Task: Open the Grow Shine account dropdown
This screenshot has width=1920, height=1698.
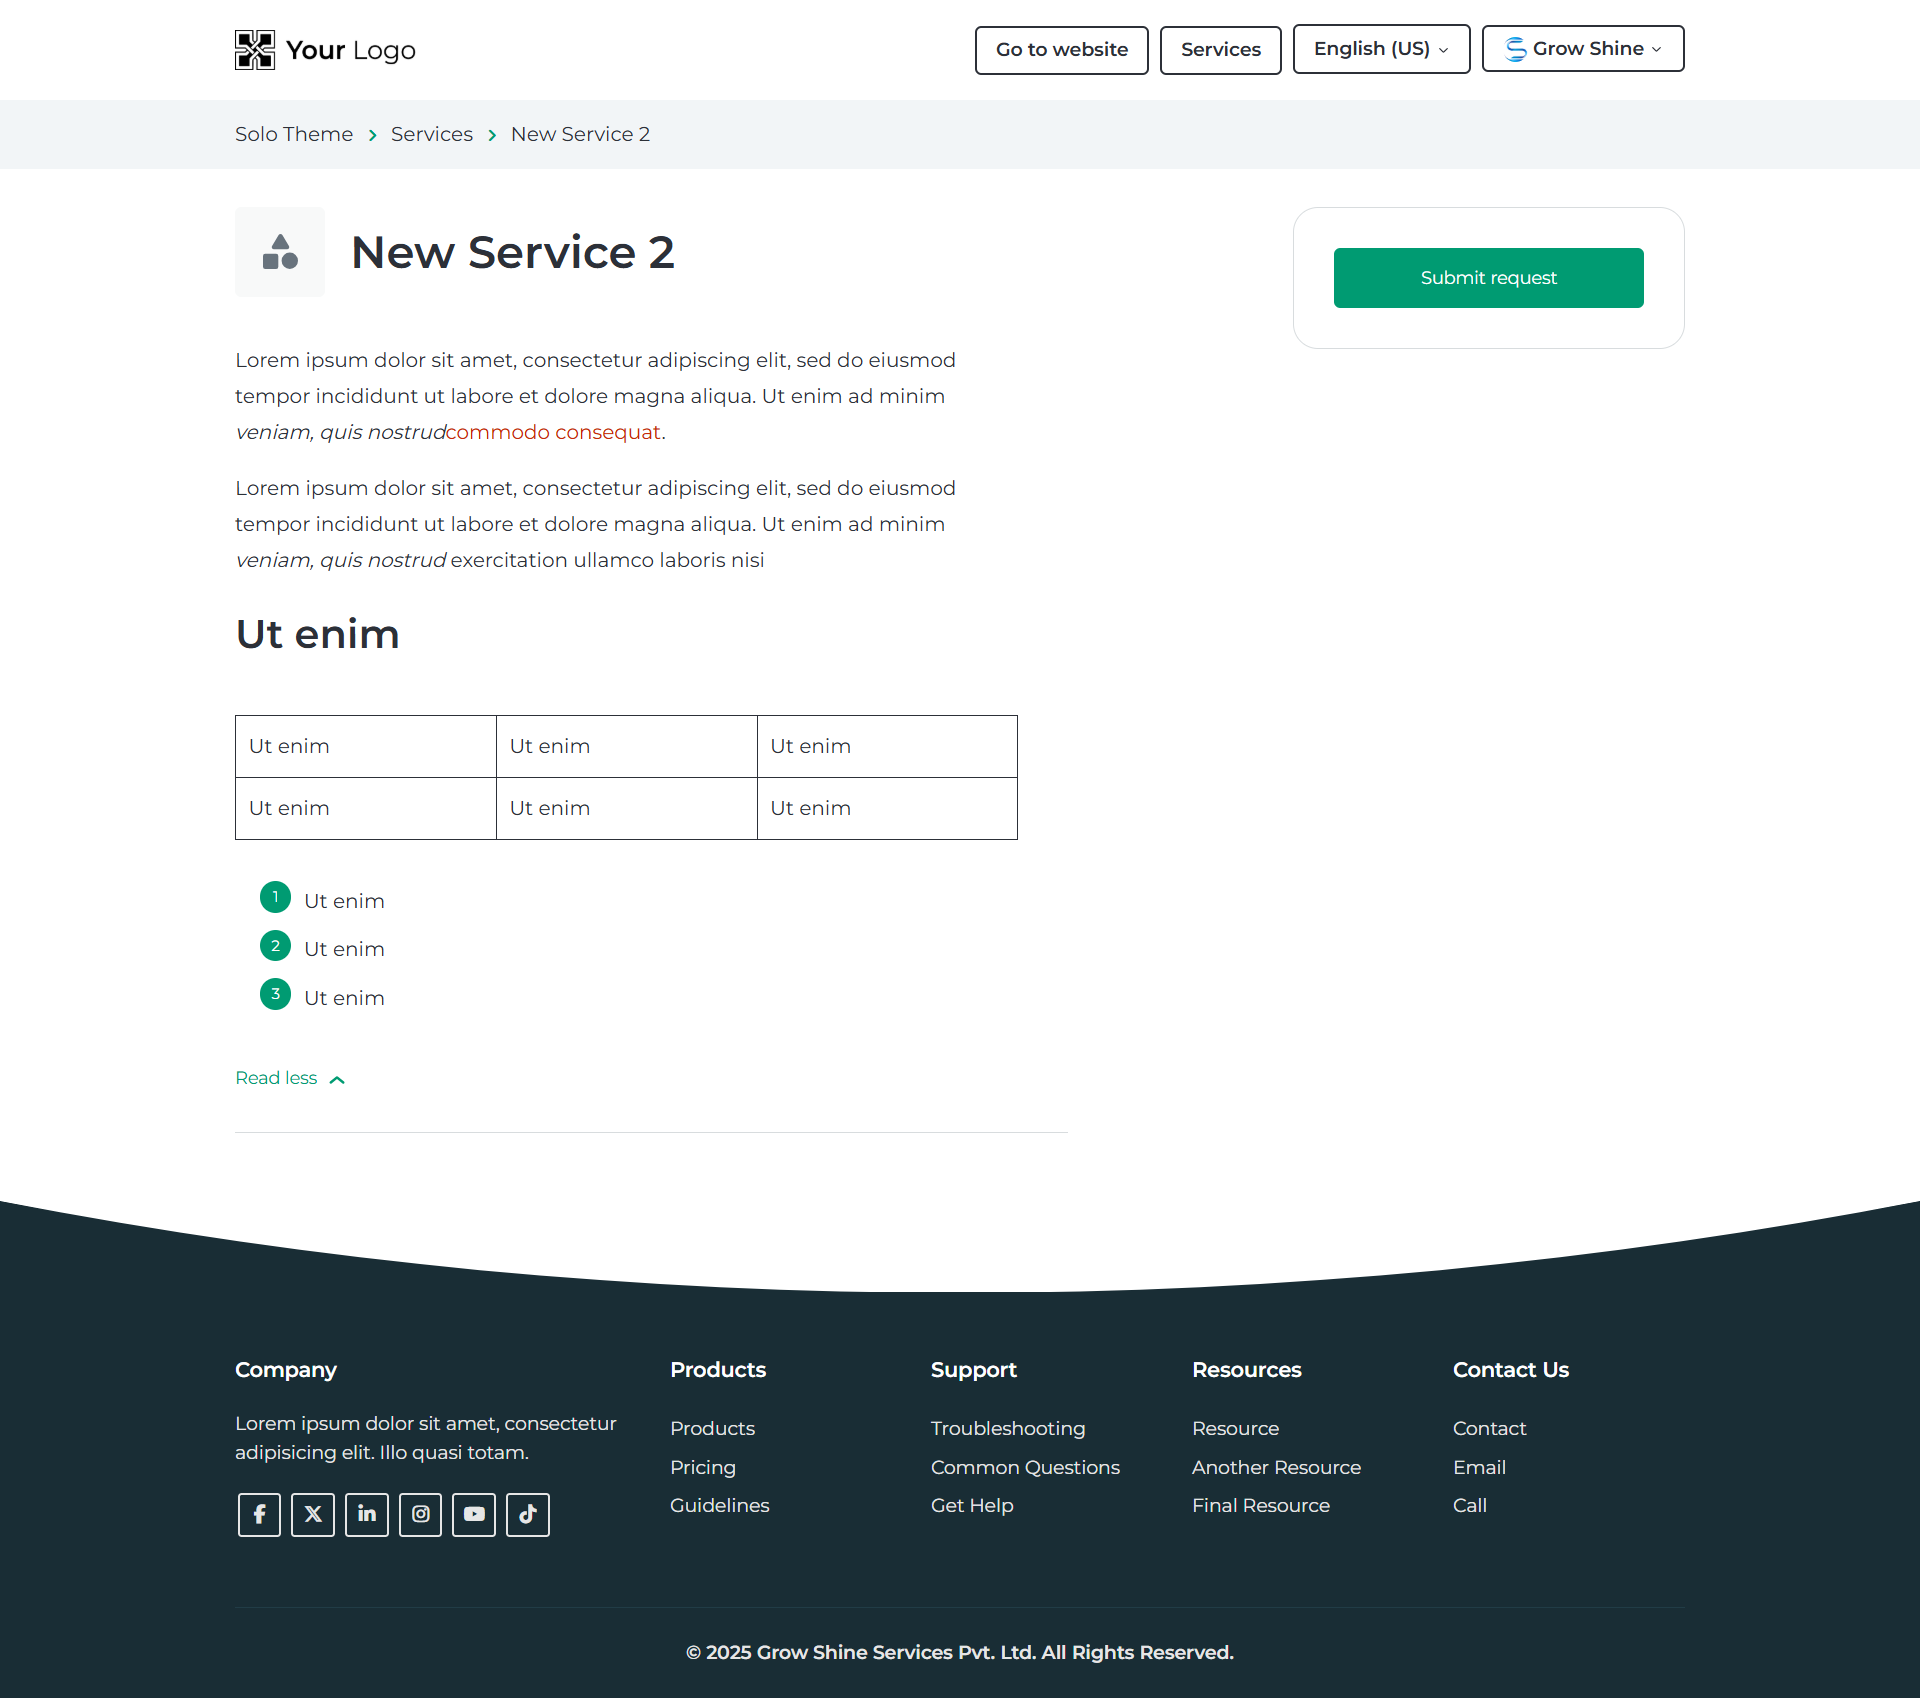Action: pyautogui.click(x=1583, y=49)
